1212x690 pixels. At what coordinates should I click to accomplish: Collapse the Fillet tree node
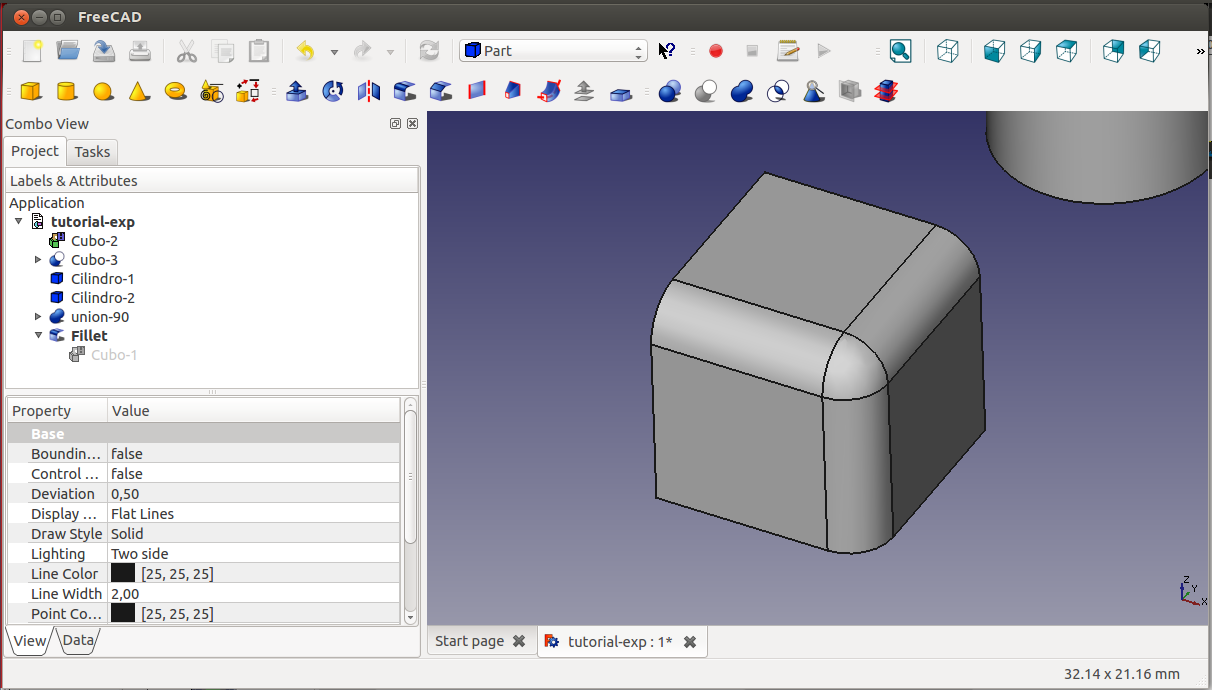[38, 336]
